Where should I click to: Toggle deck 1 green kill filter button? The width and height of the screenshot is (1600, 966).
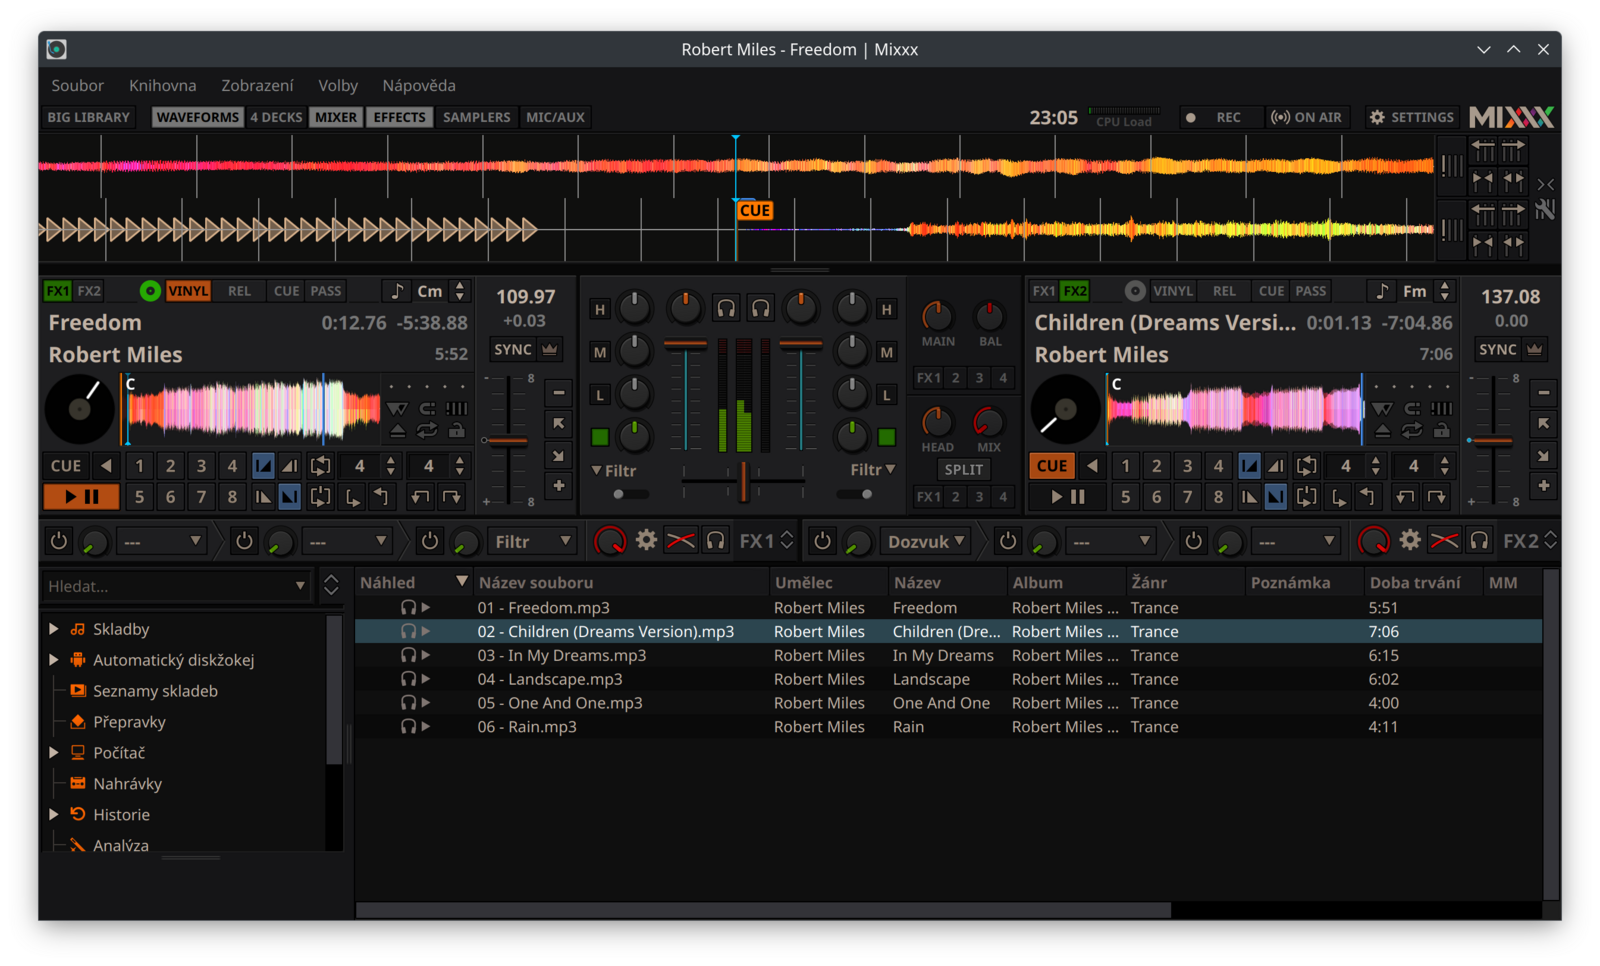pos(600,437)
